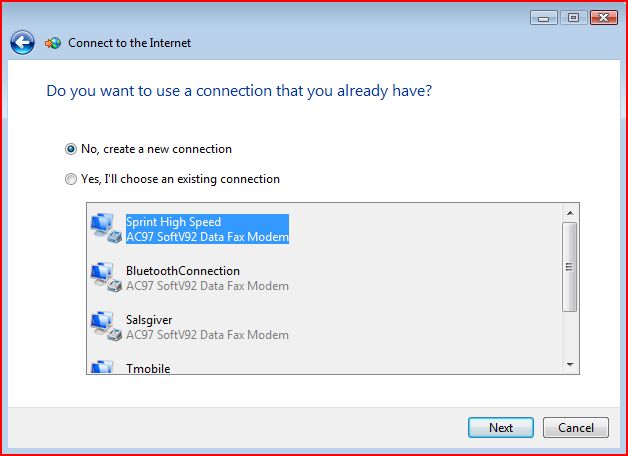Cancel the connection wizard
This screenshot has height=456, width=628.
tap(576, 428)
